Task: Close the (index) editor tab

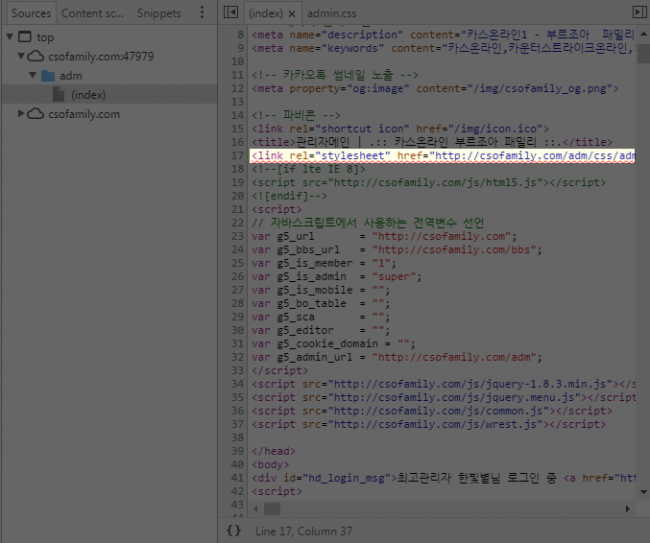Action: 292,14
